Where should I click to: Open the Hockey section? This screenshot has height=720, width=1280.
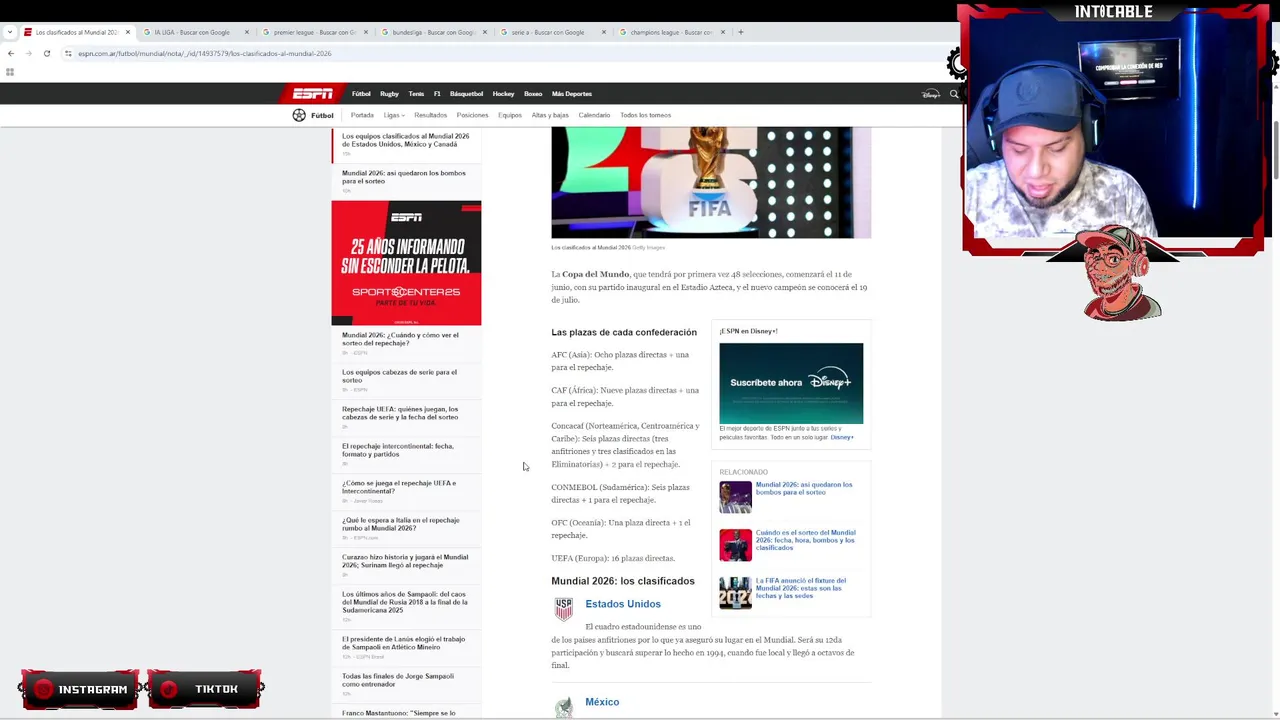503,94
